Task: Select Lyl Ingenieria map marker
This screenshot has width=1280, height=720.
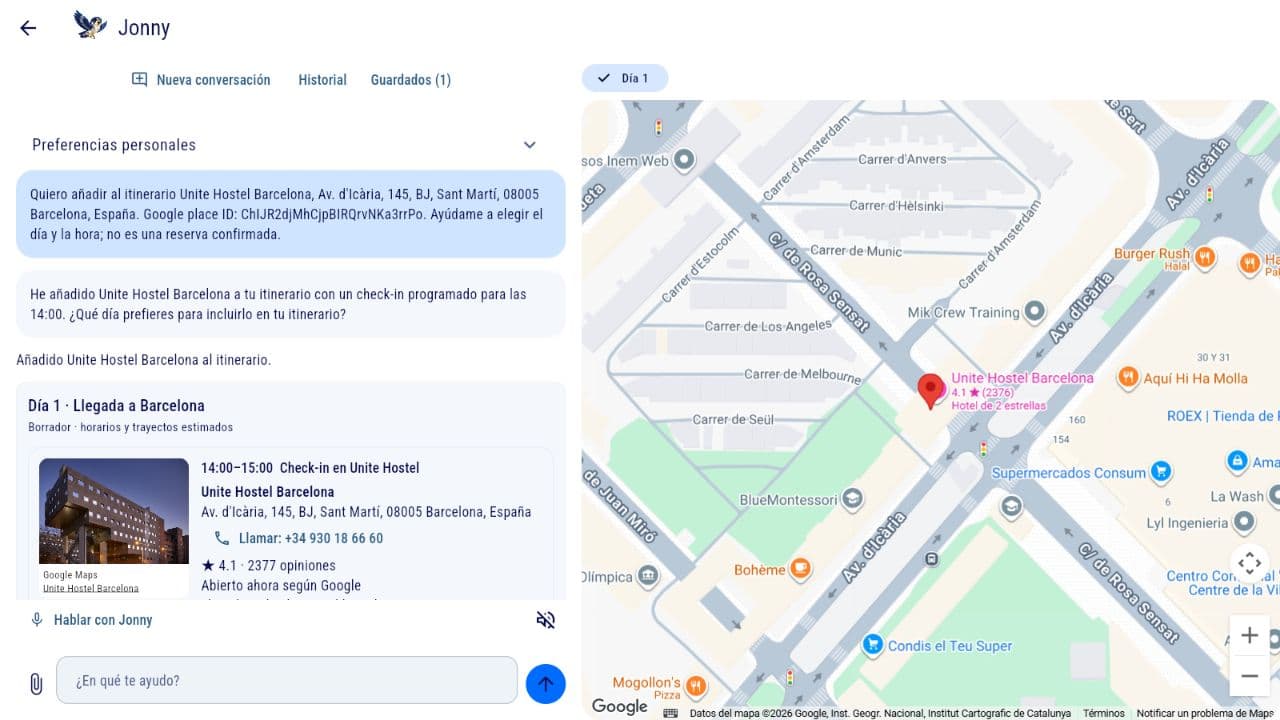Action: [1243, 522]
